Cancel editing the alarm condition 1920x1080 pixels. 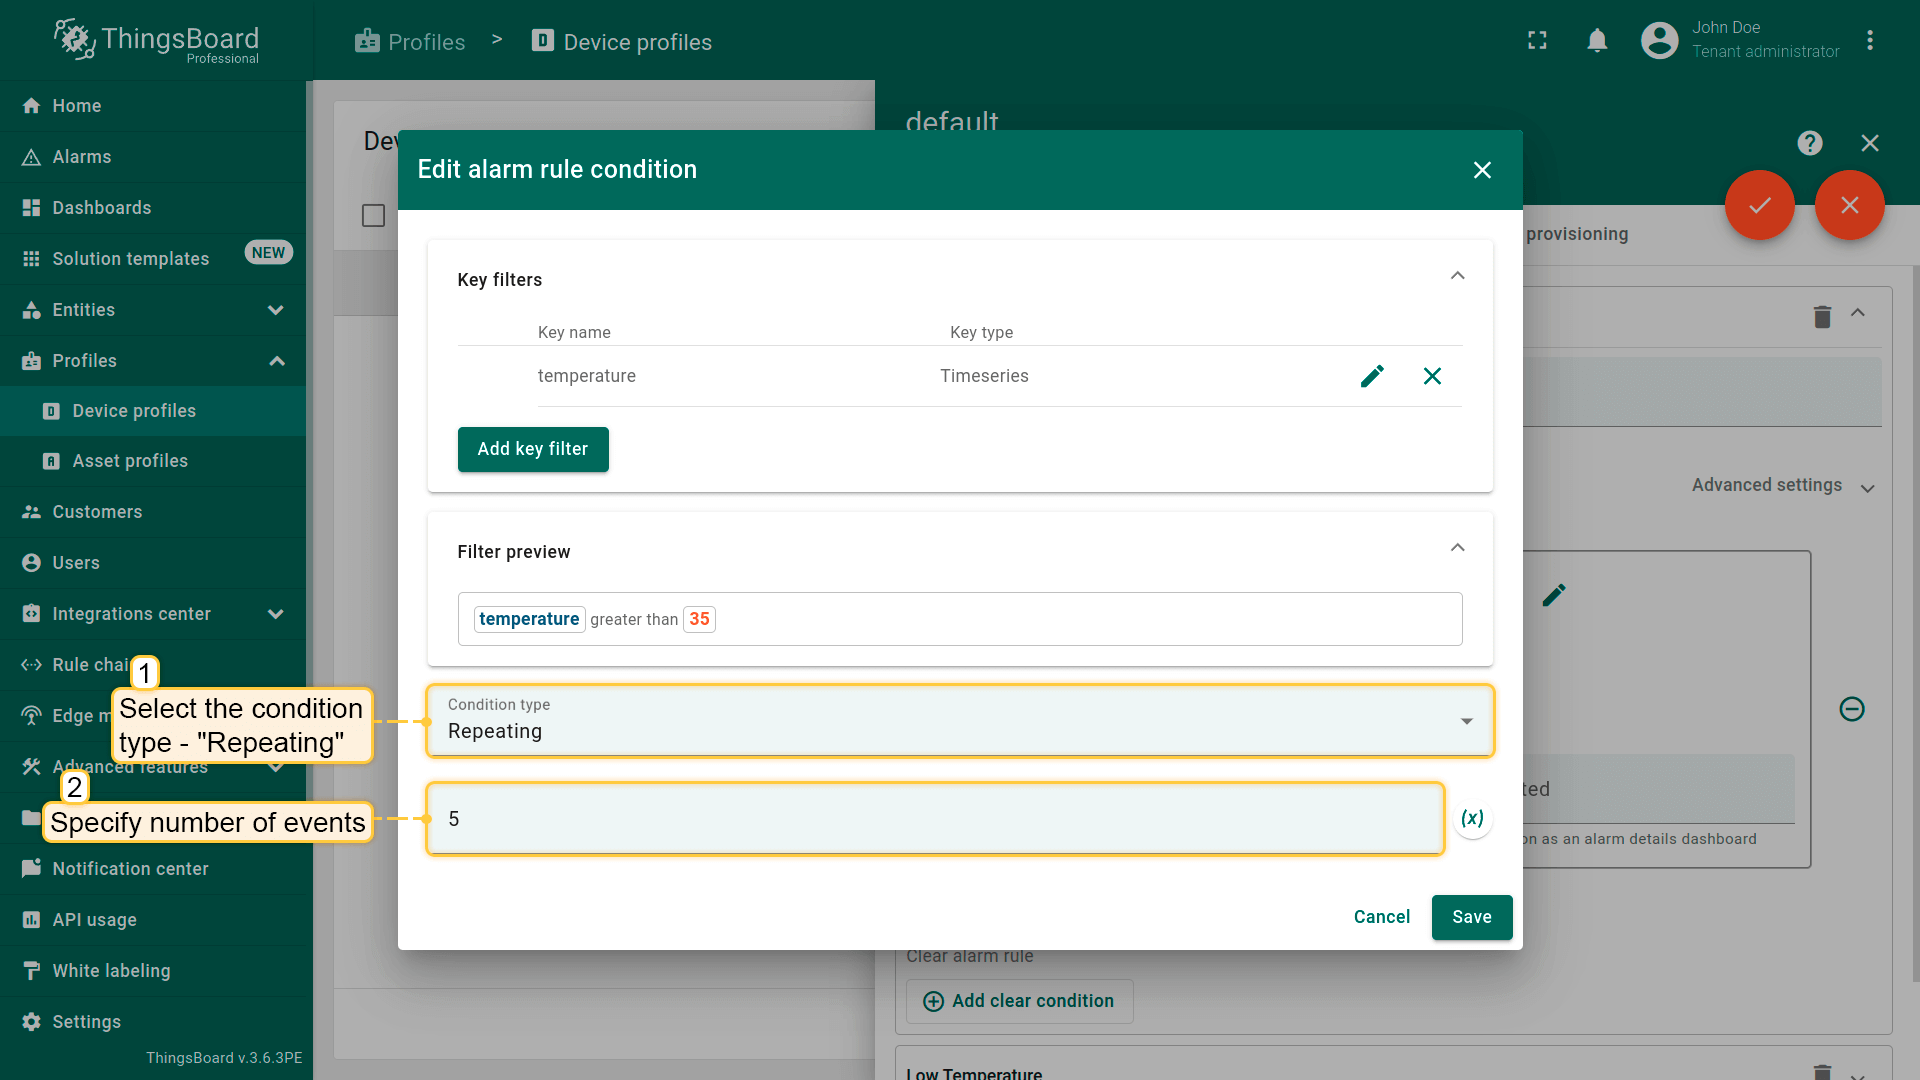pos(1381,917)
